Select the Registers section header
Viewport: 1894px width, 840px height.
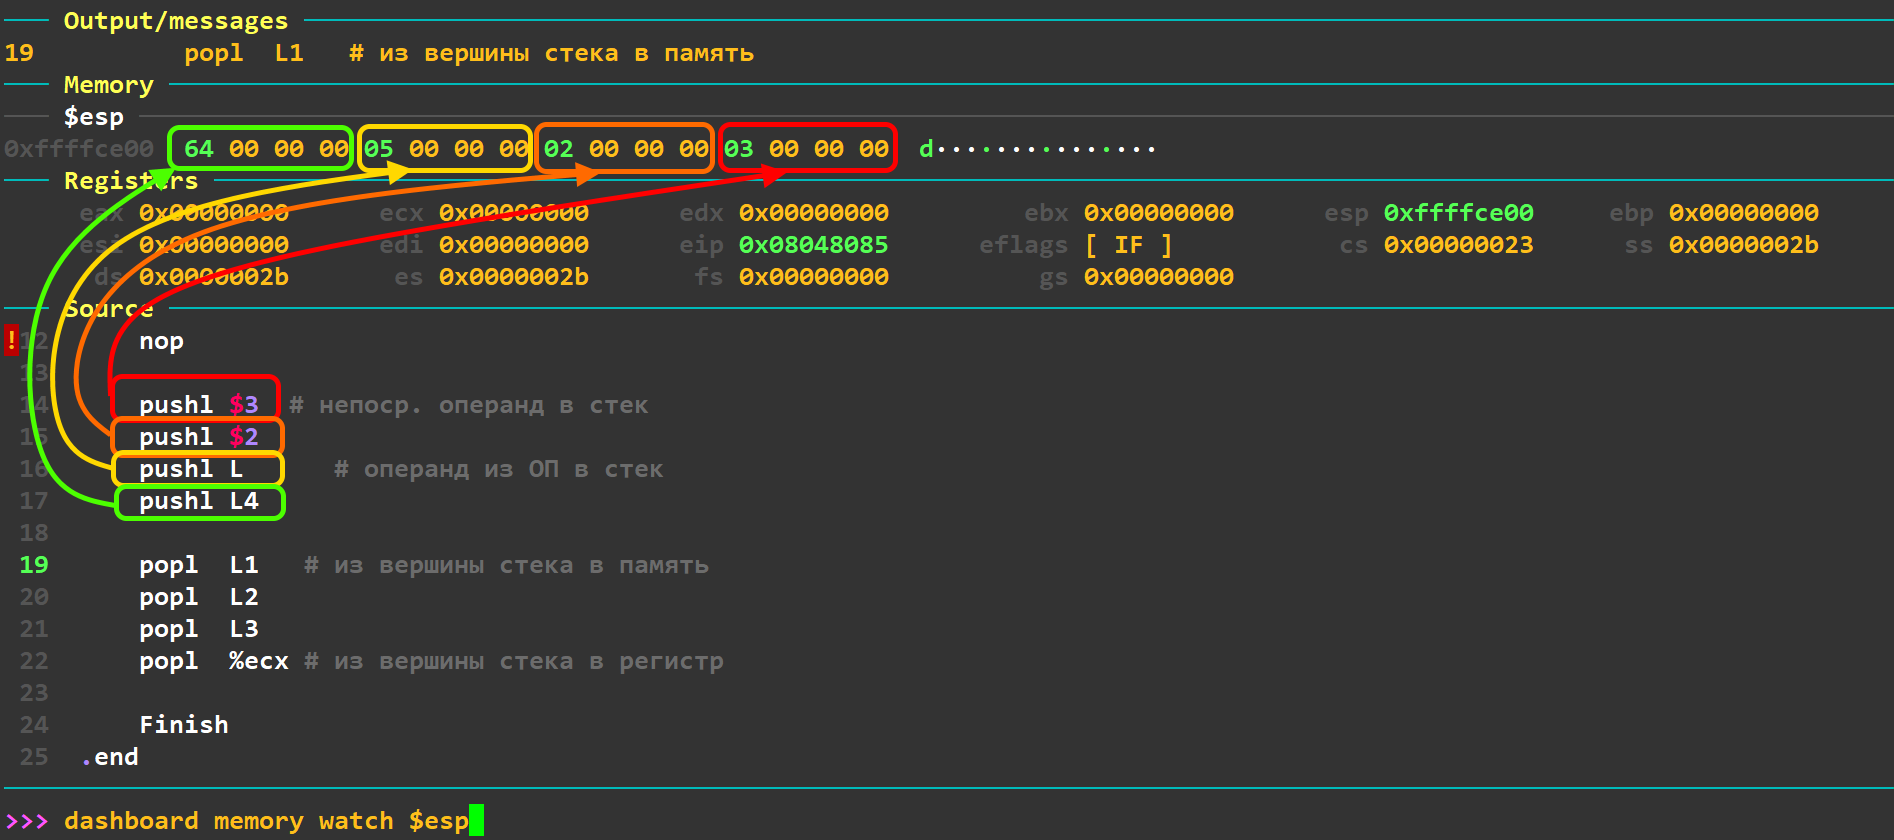click(x=130, y=181)
